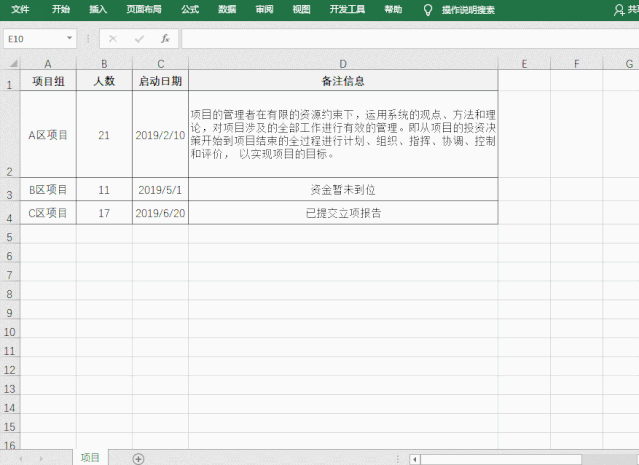Click the Share person icon at top right
Viewport: 639px width, 465px height.
pos(622,9)
